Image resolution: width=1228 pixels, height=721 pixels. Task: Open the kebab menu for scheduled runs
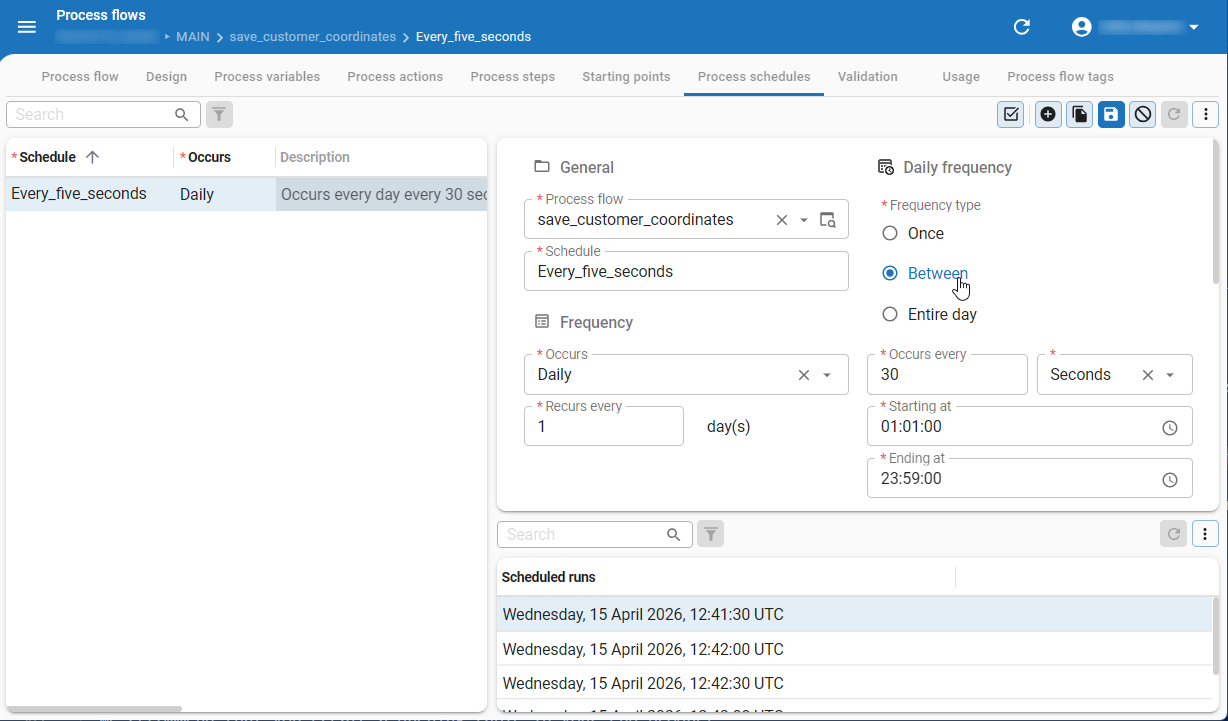click(1205, 533)
